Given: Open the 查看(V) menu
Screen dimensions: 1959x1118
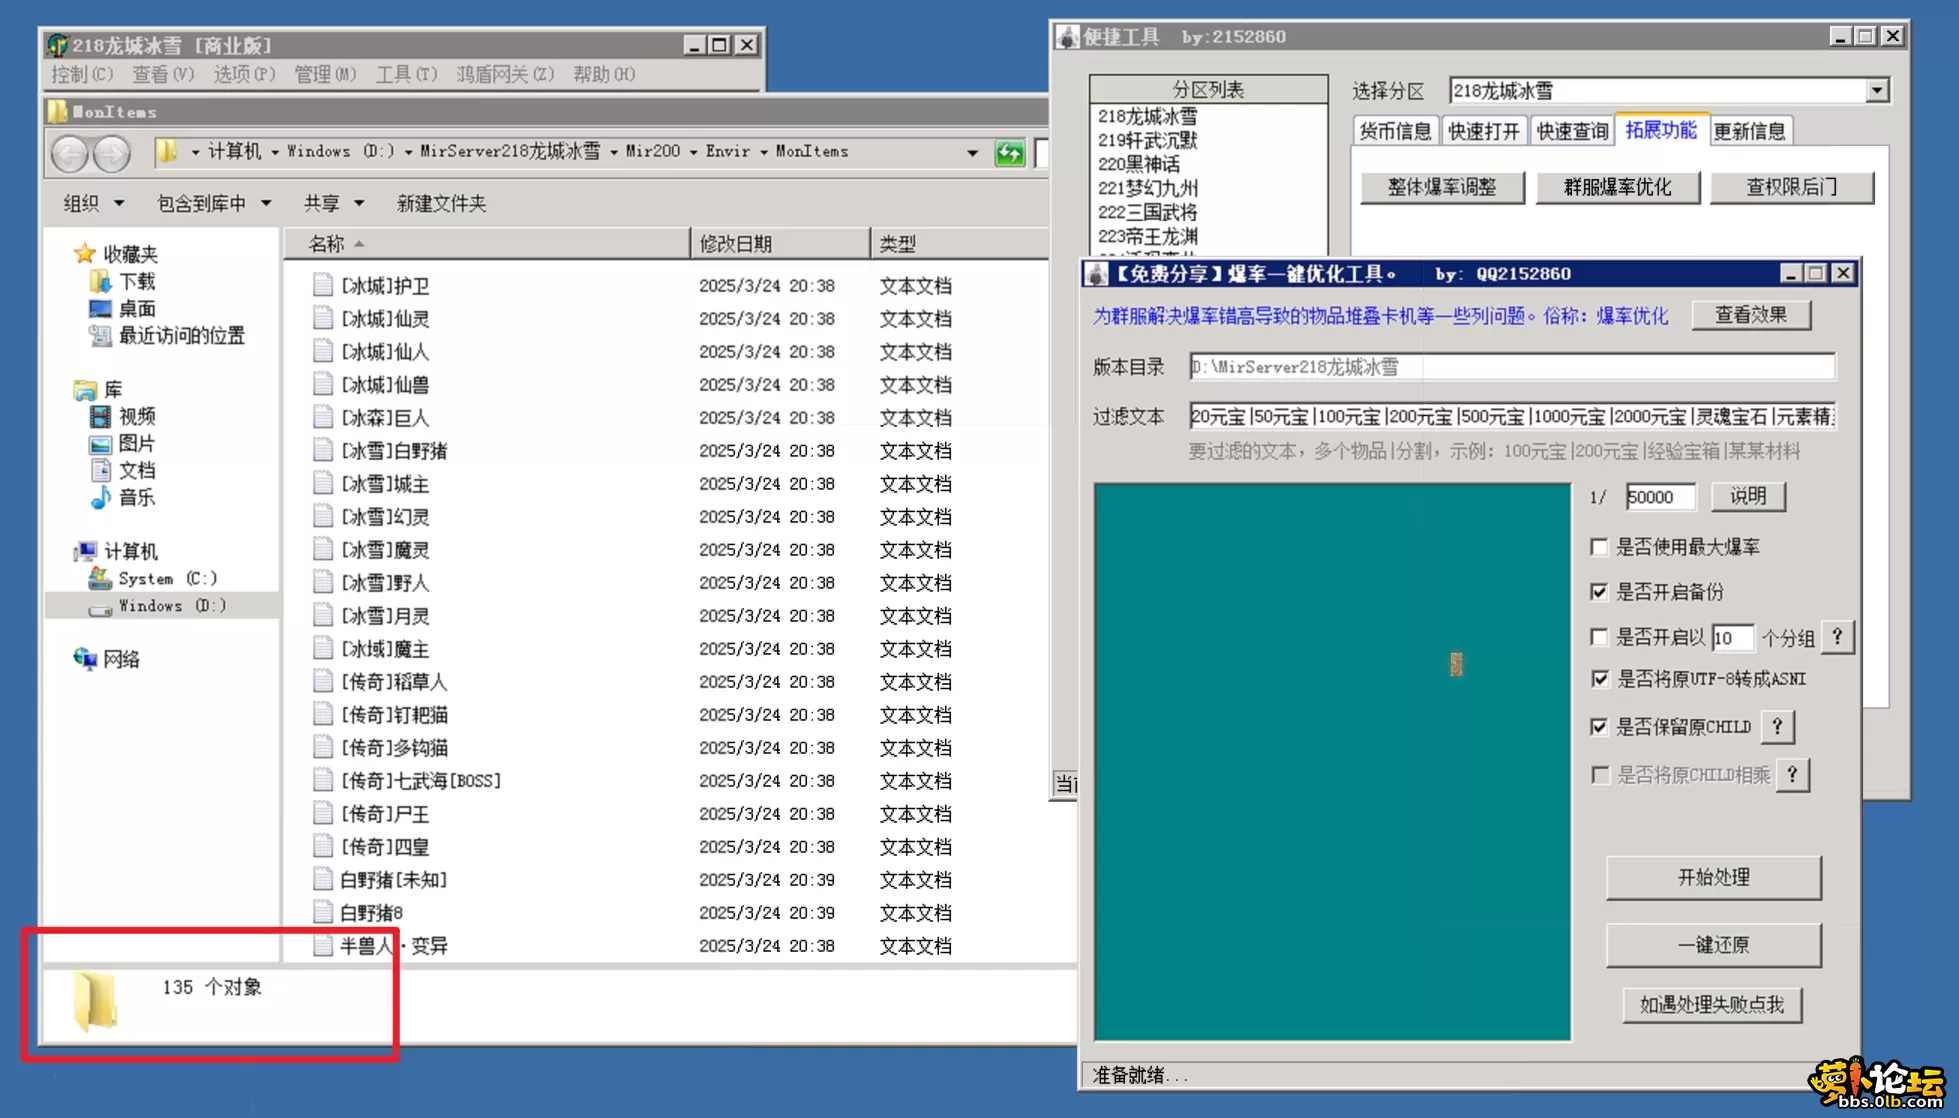Looking at the screenshot, I should coord(163,74).
